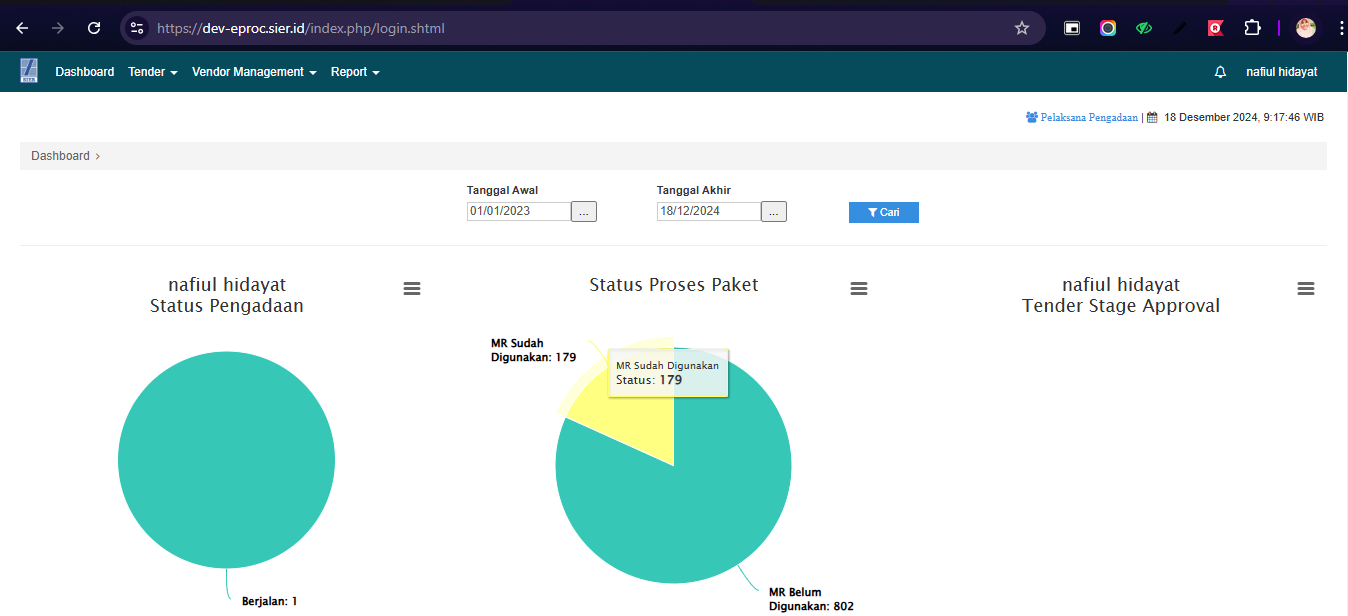
Task: Reload the page
Action: pos(94,28)
